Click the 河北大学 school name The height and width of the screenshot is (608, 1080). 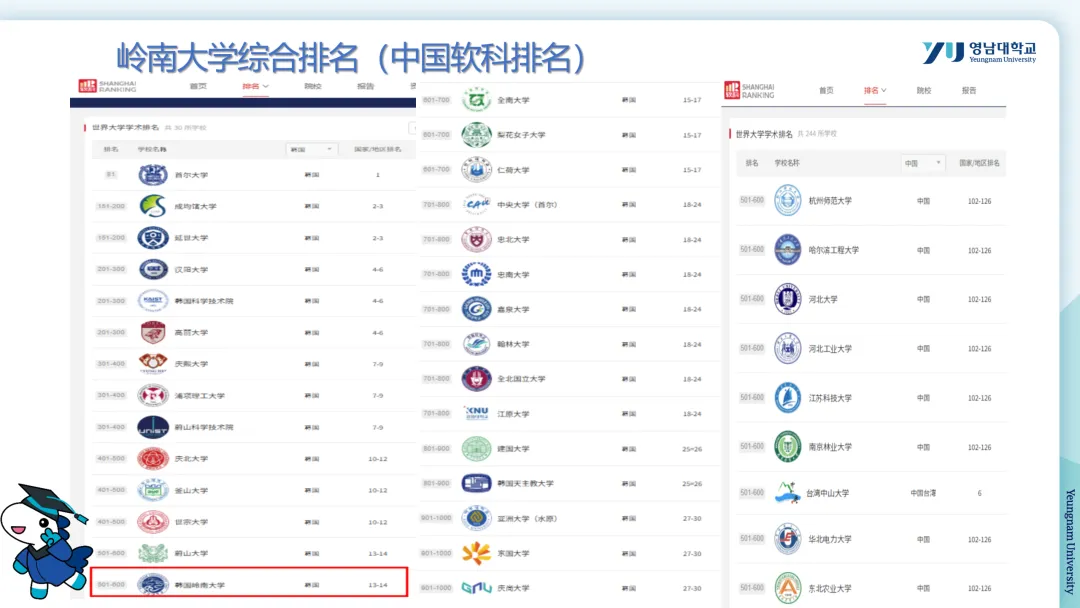coord(822,300)
